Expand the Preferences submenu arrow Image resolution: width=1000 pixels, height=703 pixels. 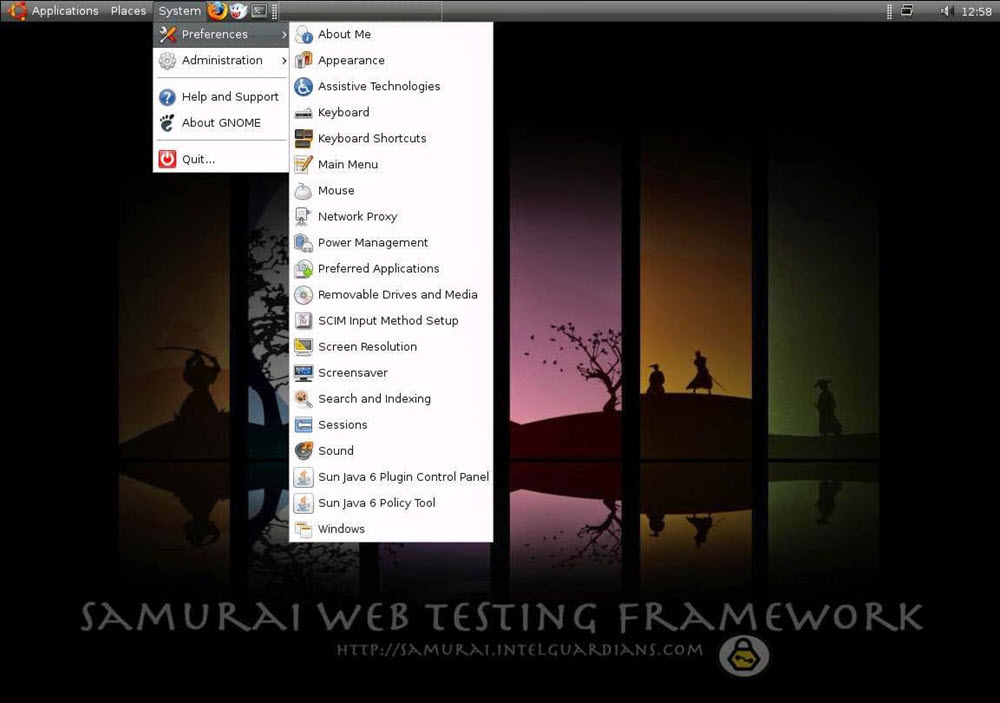click(x=284, y=34)
